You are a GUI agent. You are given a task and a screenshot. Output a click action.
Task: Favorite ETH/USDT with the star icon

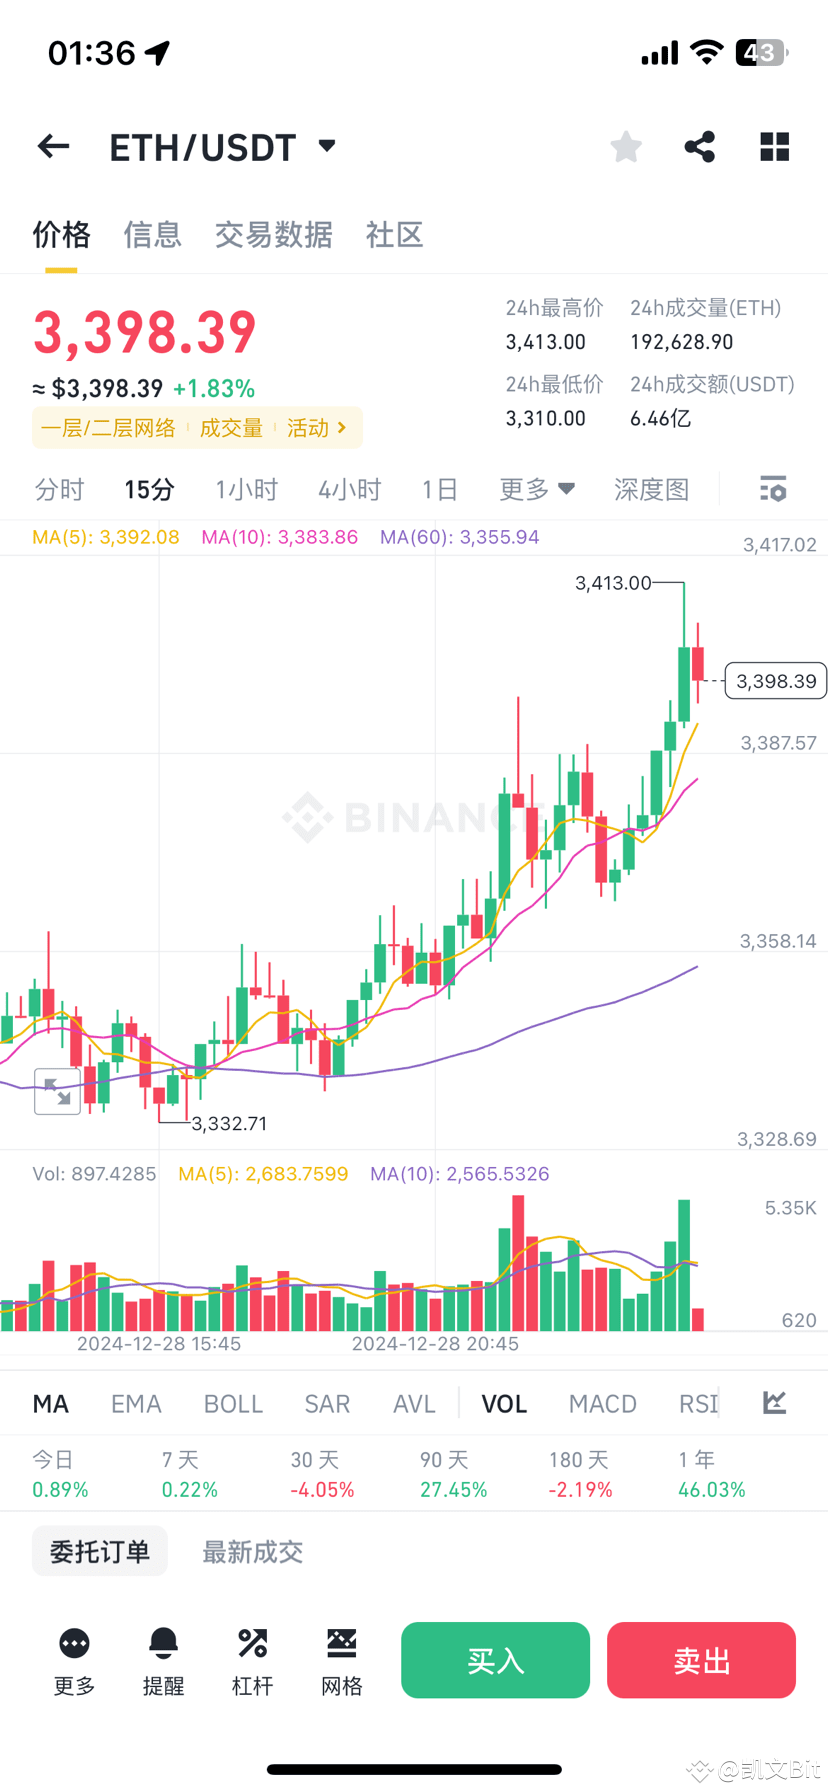(x=625, y=146)
